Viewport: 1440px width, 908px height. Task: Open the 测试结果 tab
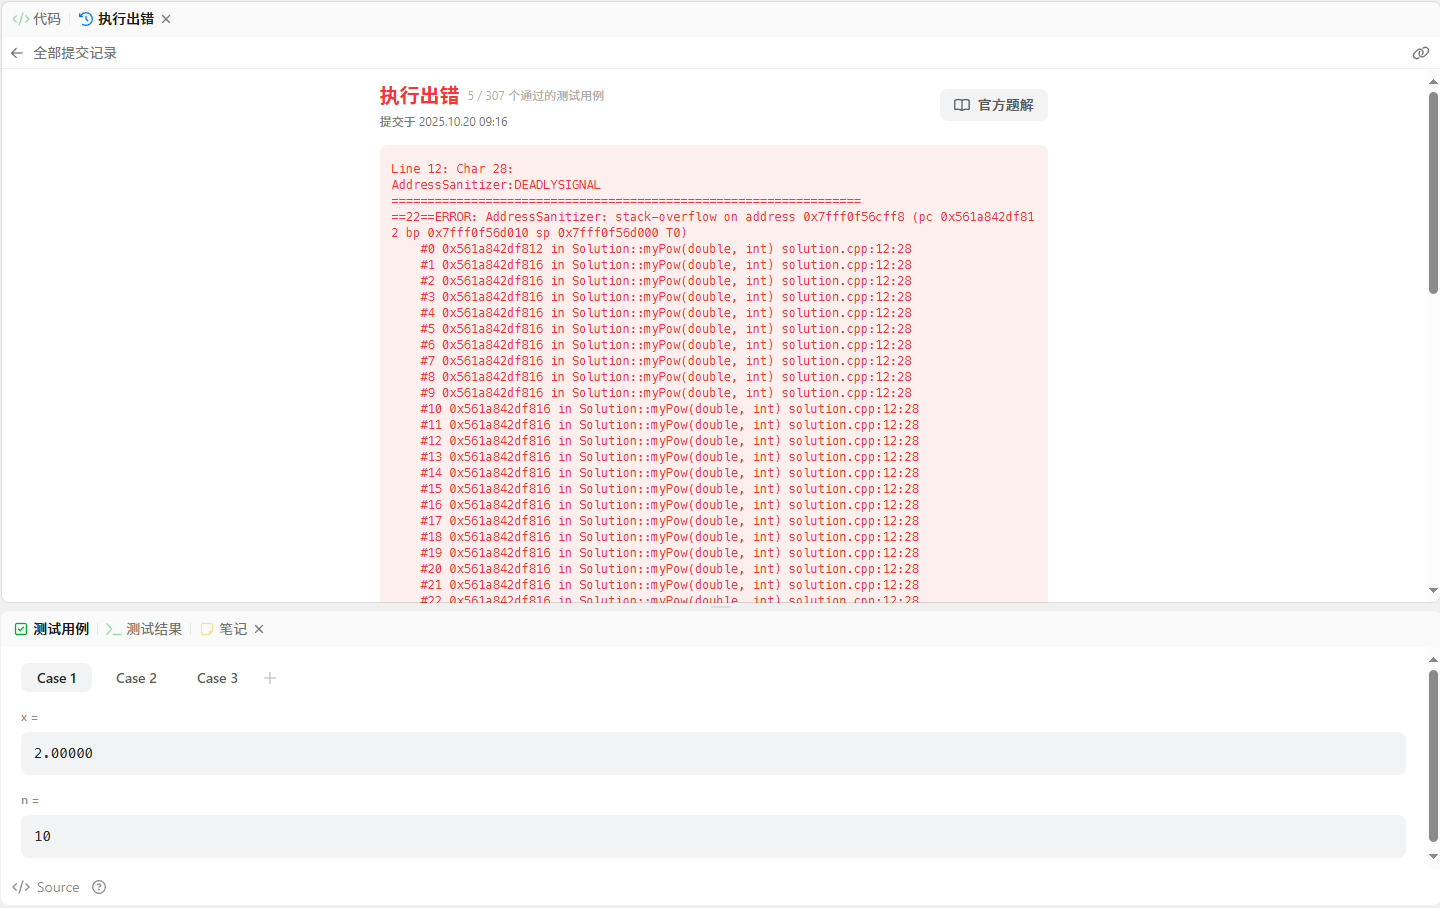coord(144,629)
